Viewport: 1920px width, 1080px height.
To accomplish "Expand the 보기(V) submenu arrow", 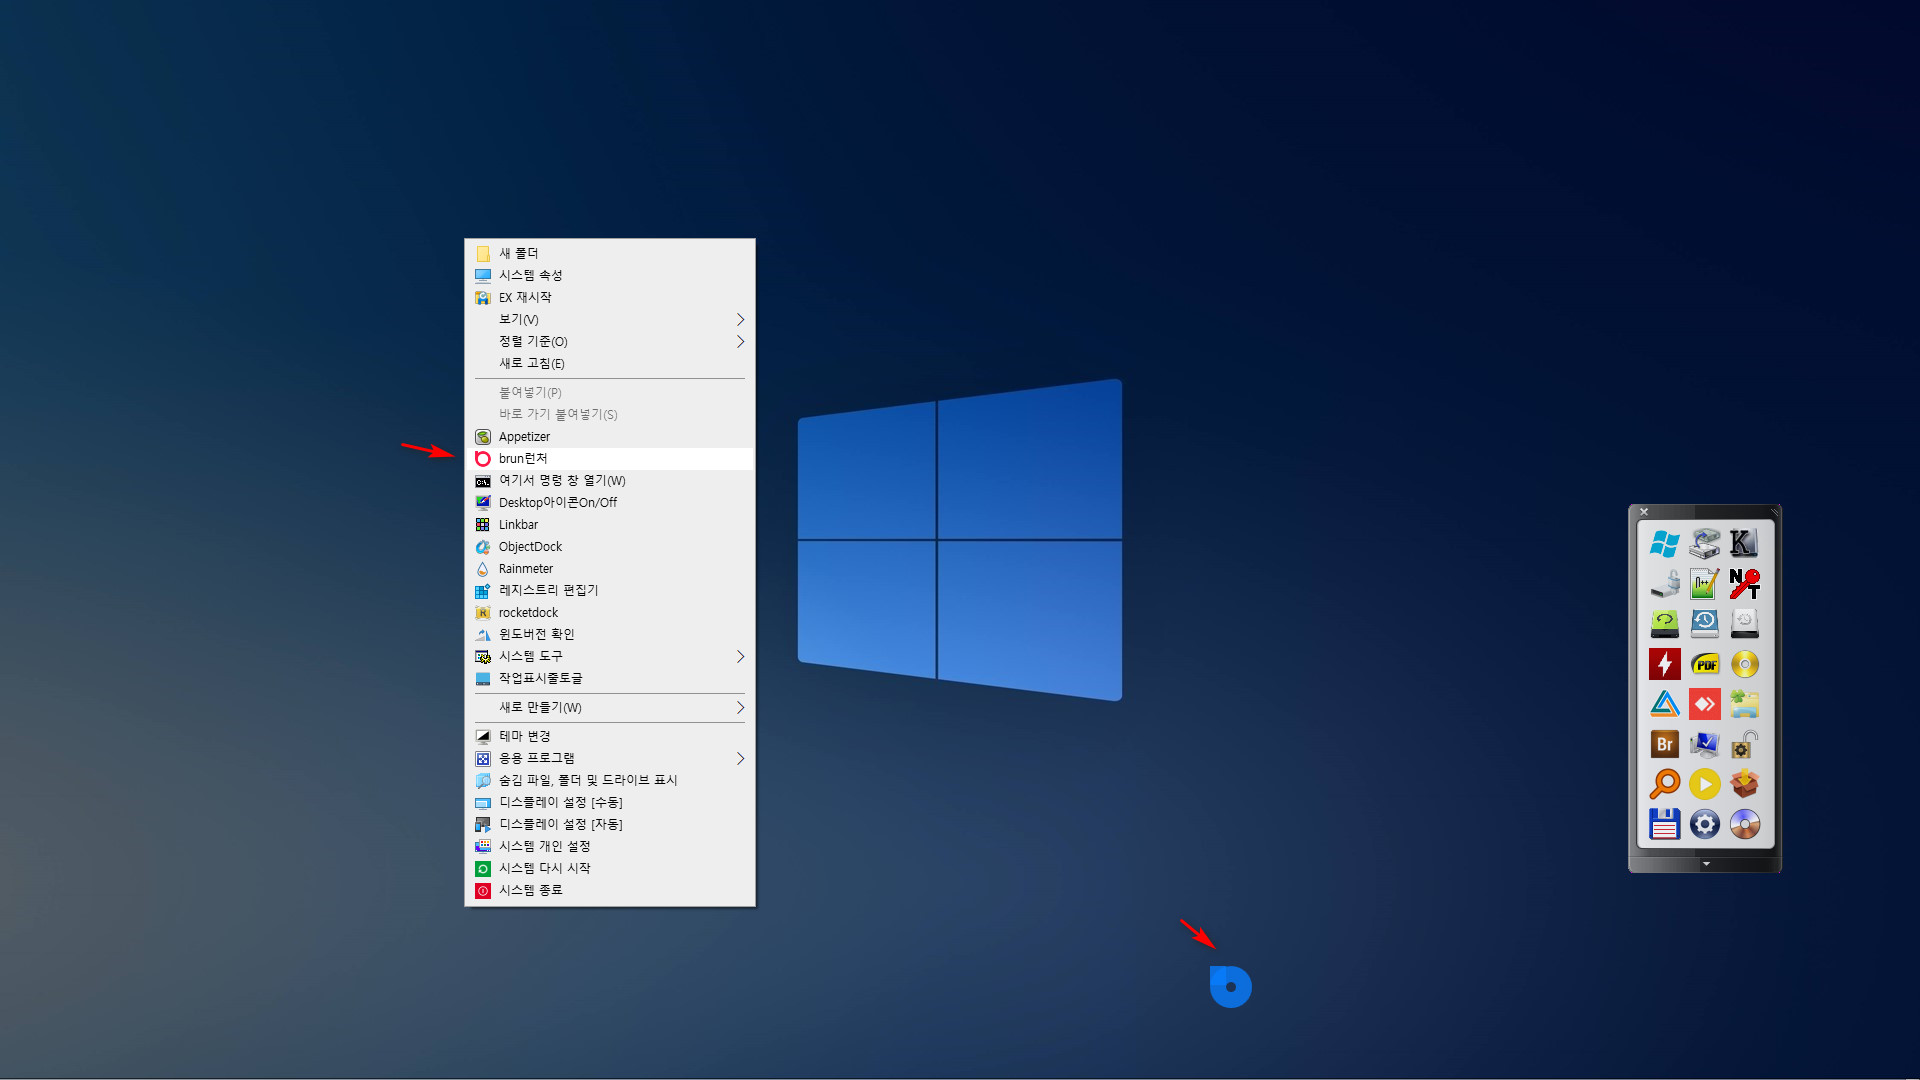I will pos(740,320).
